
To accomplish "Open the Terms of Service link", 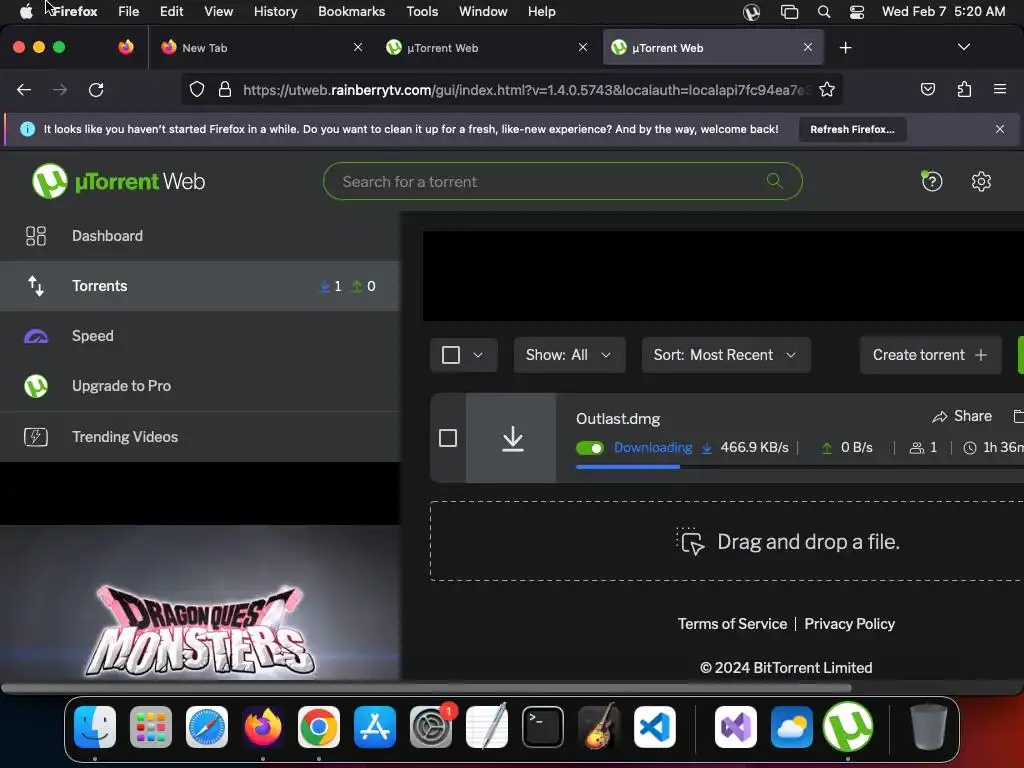I will [732, 624].
